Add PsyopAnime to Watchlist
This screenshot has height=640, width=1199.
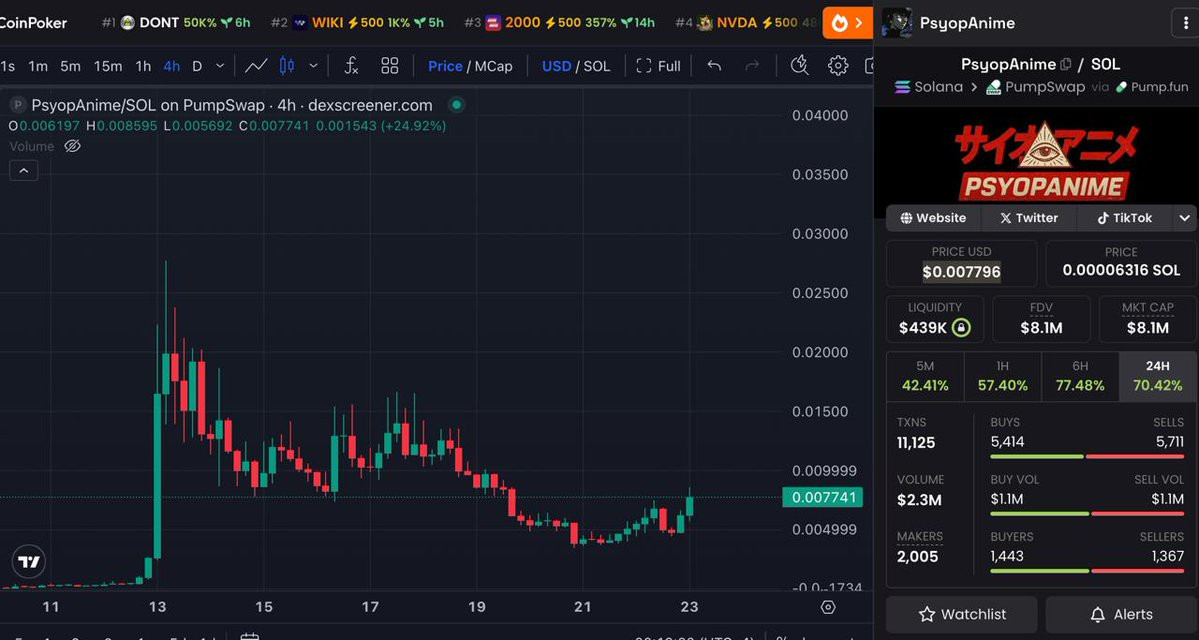click(962, 614)
